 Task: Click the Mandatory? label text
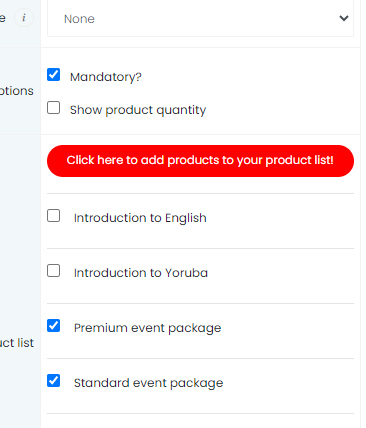coord(106,77)
